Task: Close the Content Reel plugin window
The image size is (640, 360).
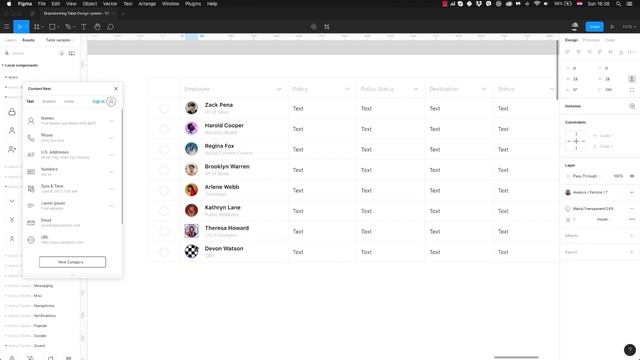Action: coord(116,89)
